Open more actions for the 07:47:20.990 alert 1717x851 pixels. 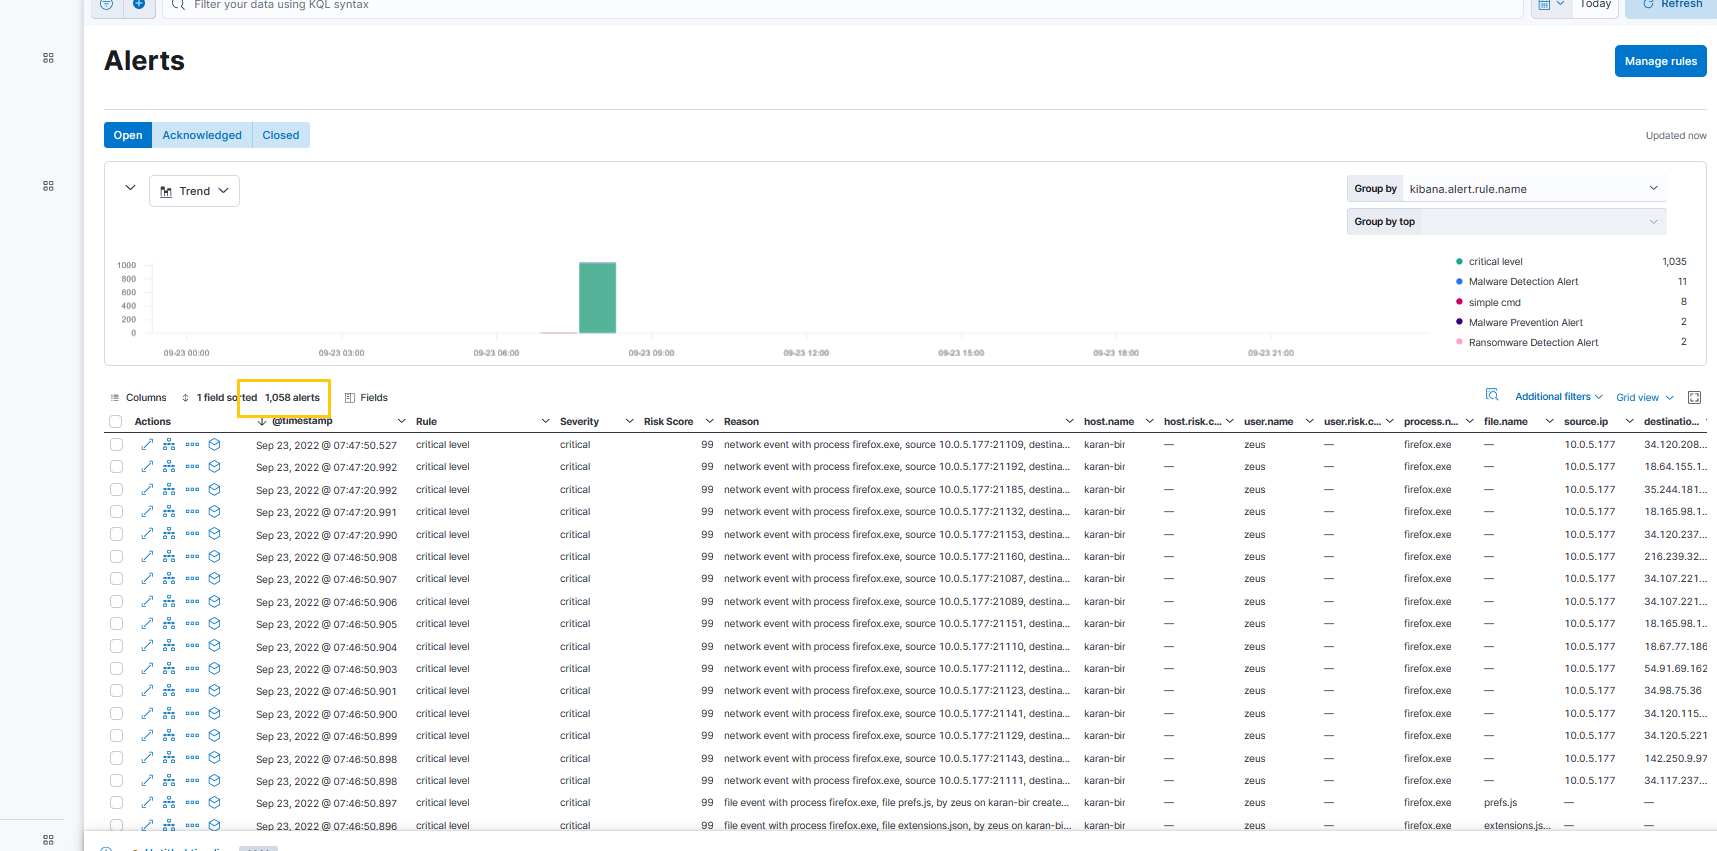[x=192, y=534]
